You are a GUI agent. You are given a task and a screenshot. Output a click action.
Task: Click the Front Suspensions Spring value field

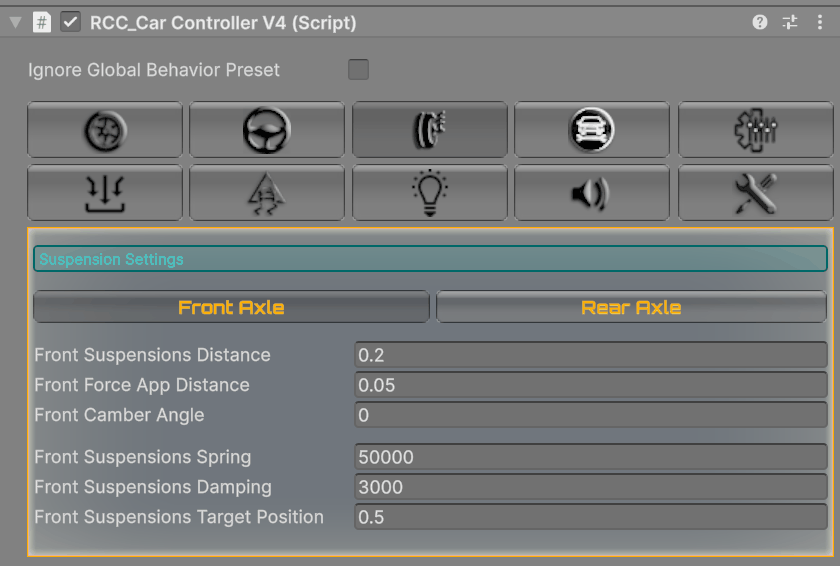pos(591,457)
